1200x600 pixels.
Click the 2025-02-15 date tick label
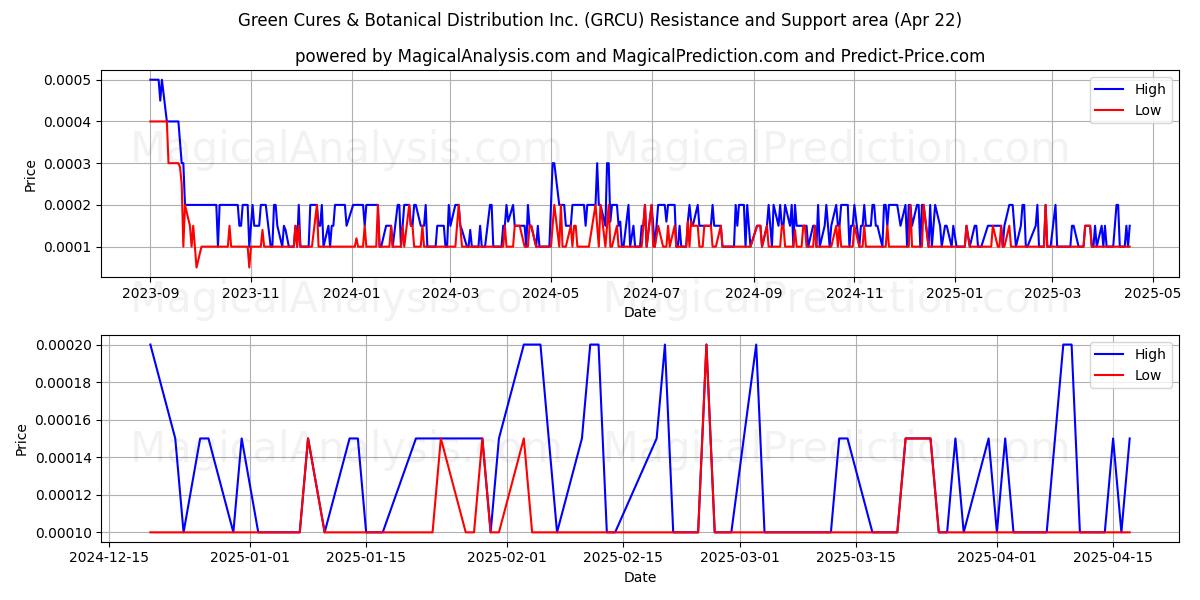(x=623, y=558)
